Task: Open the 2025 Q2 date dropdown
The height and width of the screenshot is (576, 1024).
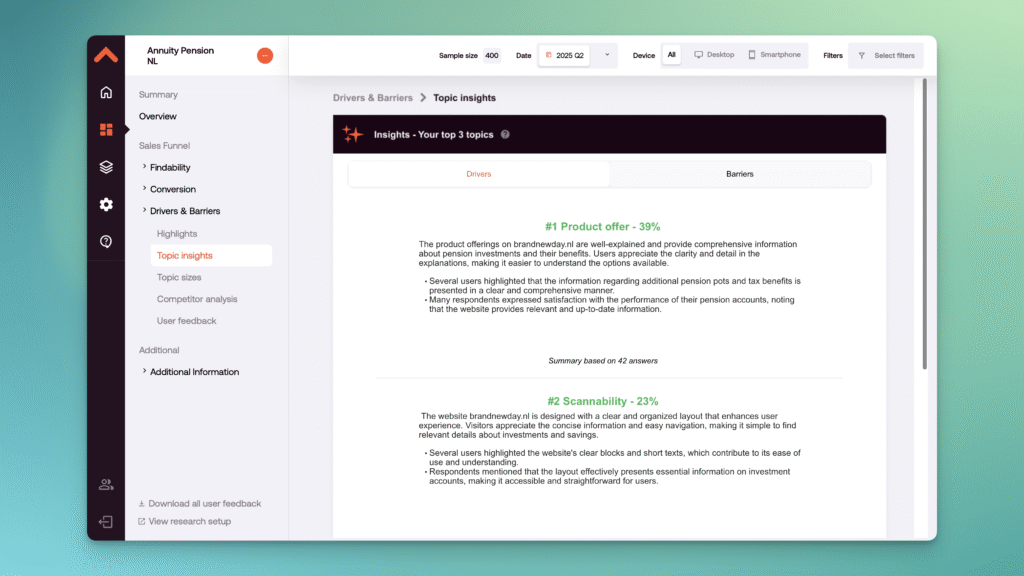Action: (577, 55)
